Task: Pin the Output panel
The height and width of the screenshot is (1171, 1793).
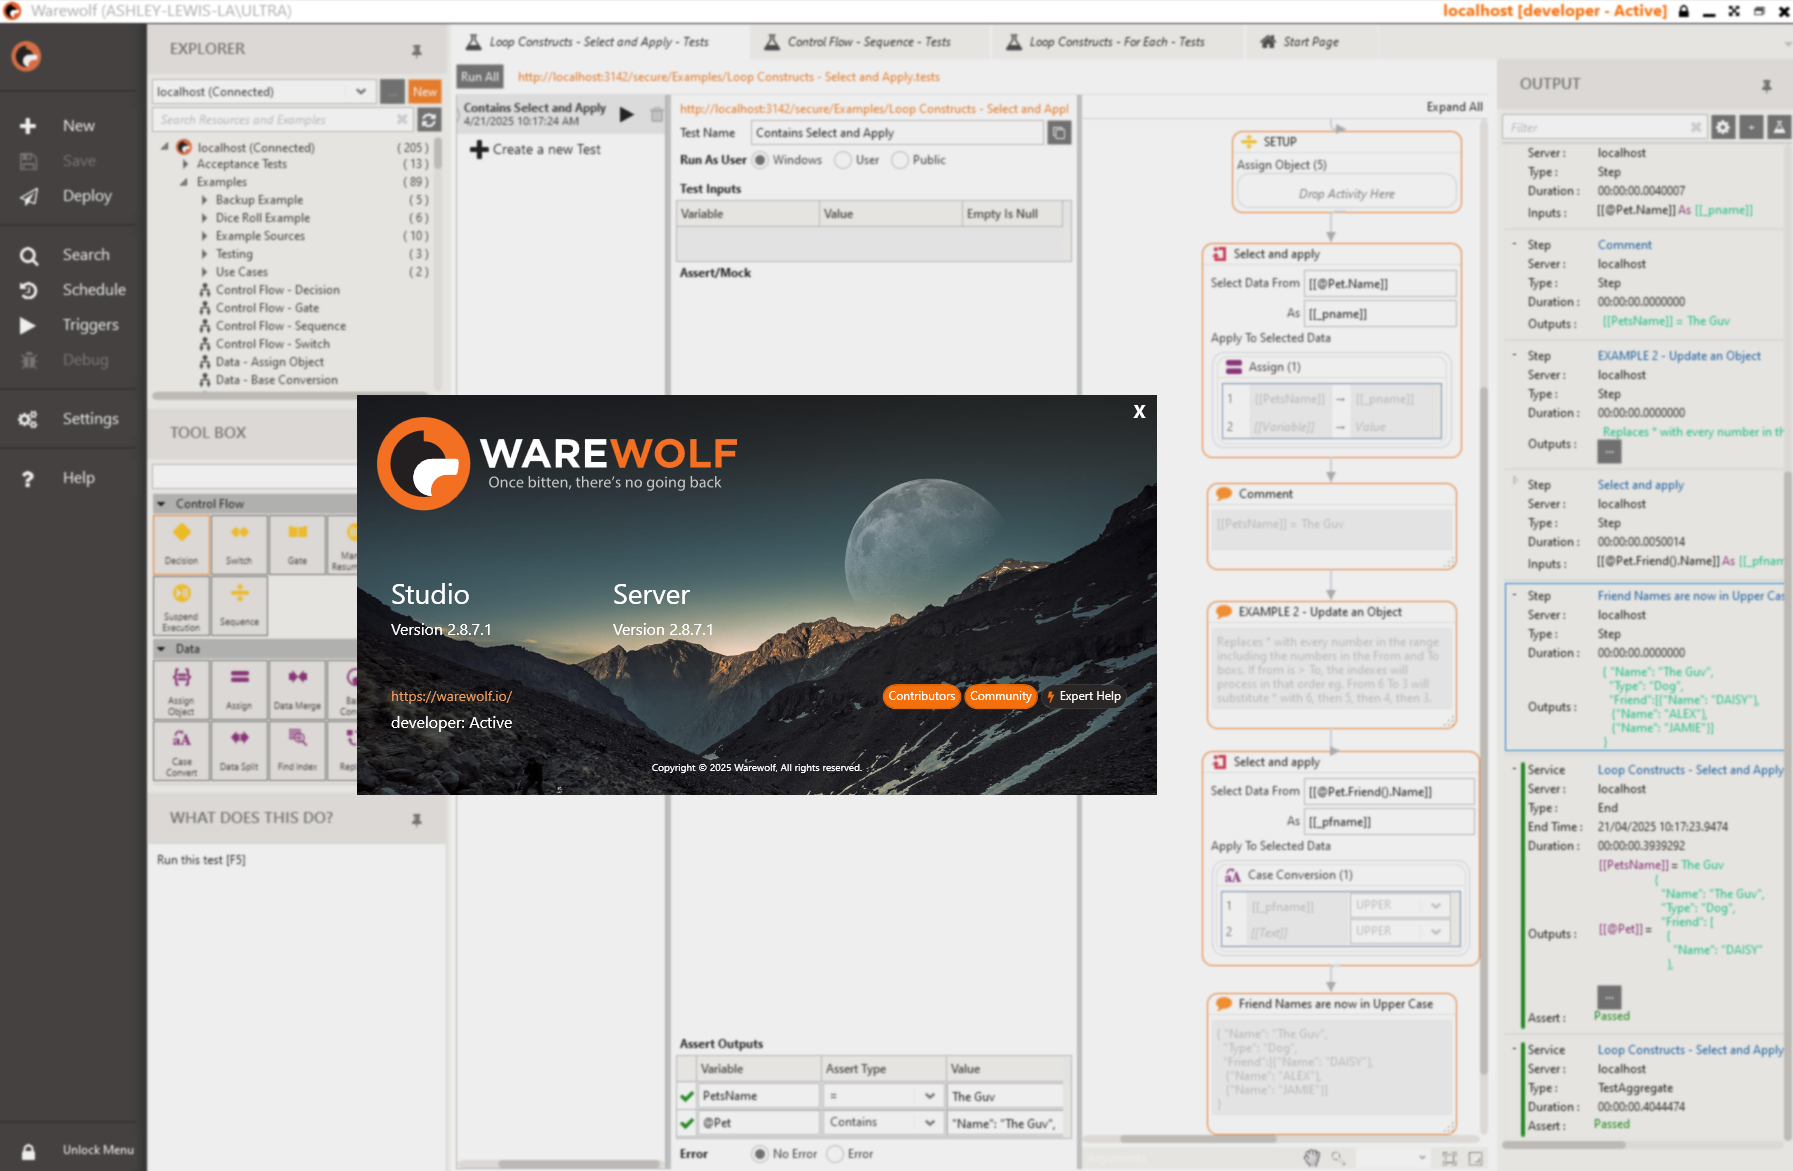Action: 1767,86
